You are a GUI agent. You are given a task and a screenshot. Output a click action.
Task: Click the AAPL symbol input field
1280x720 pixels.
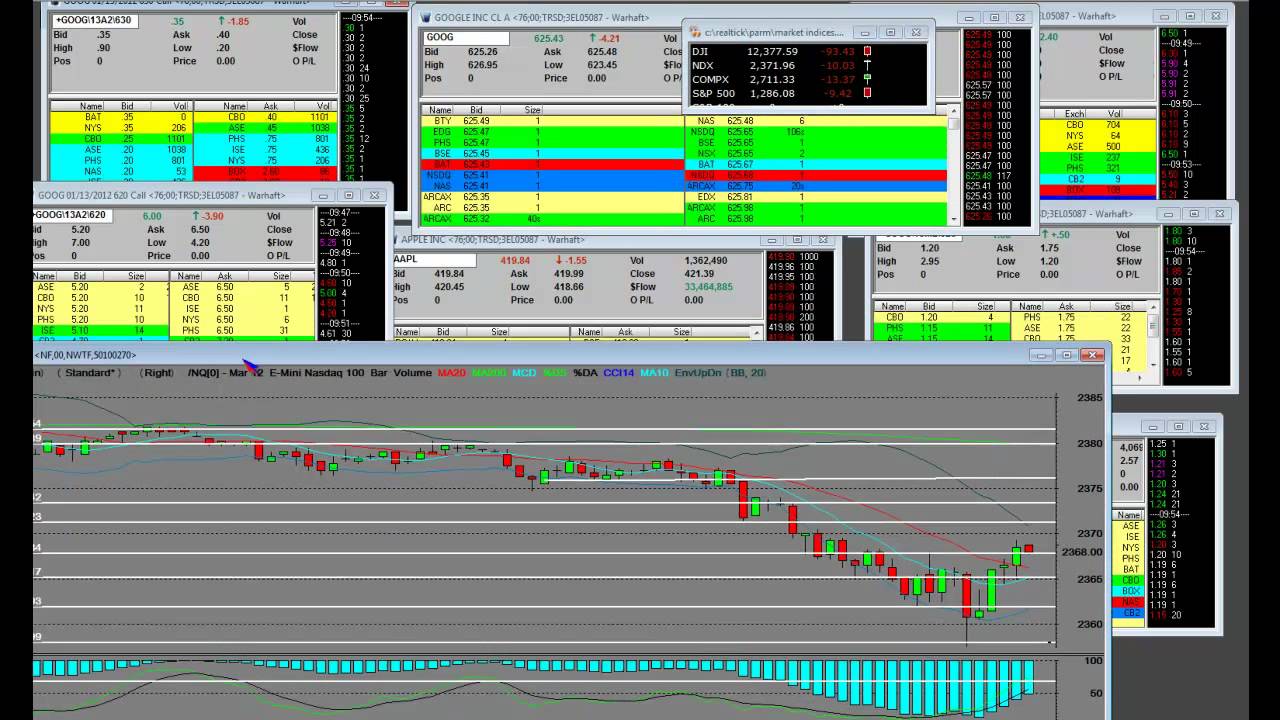point(434,259)
